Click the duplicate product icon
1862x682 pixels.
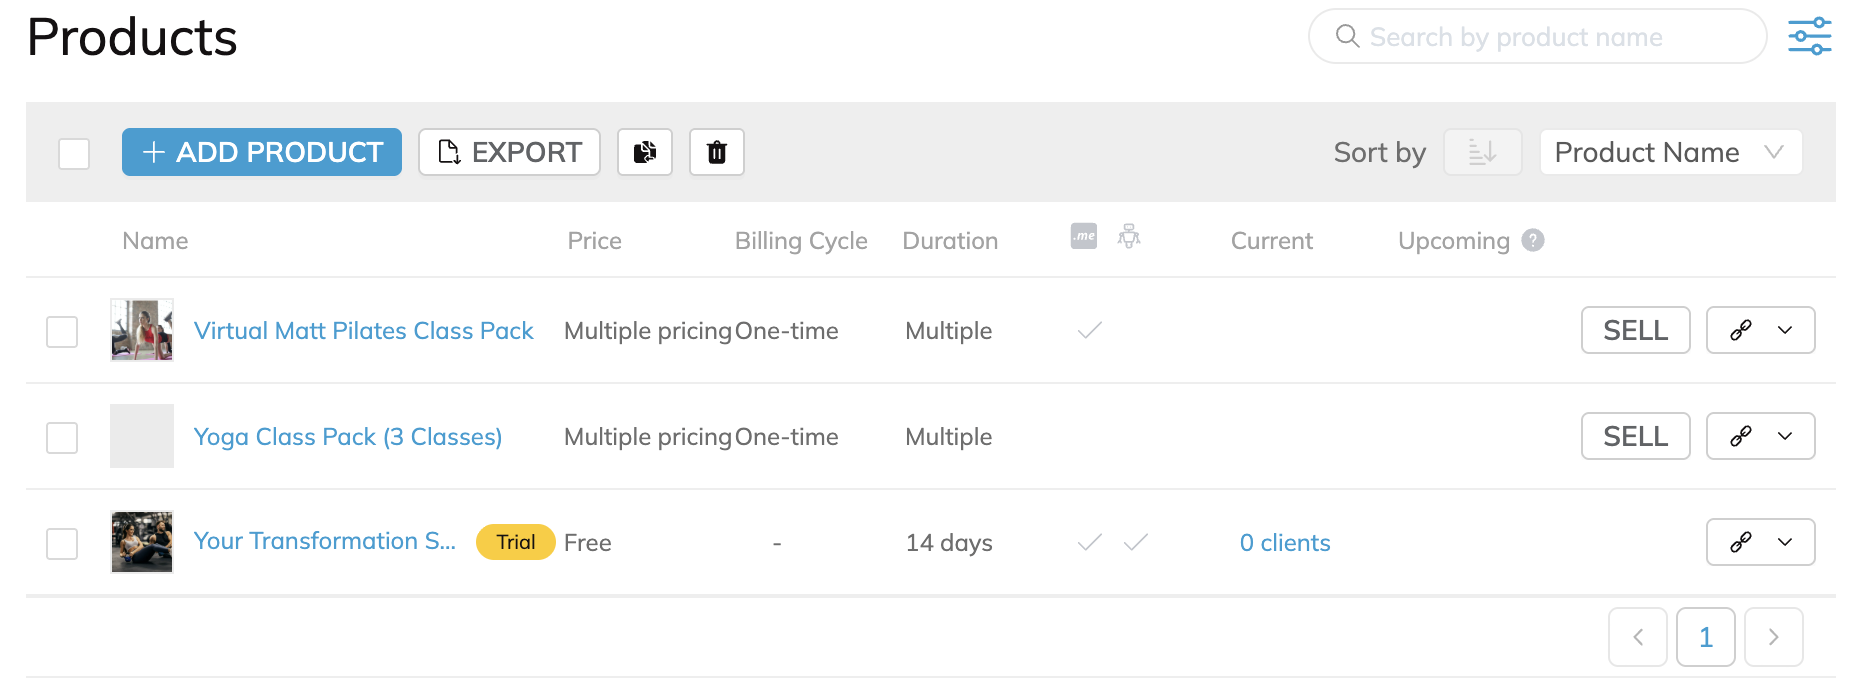click(x=645, y=152)
